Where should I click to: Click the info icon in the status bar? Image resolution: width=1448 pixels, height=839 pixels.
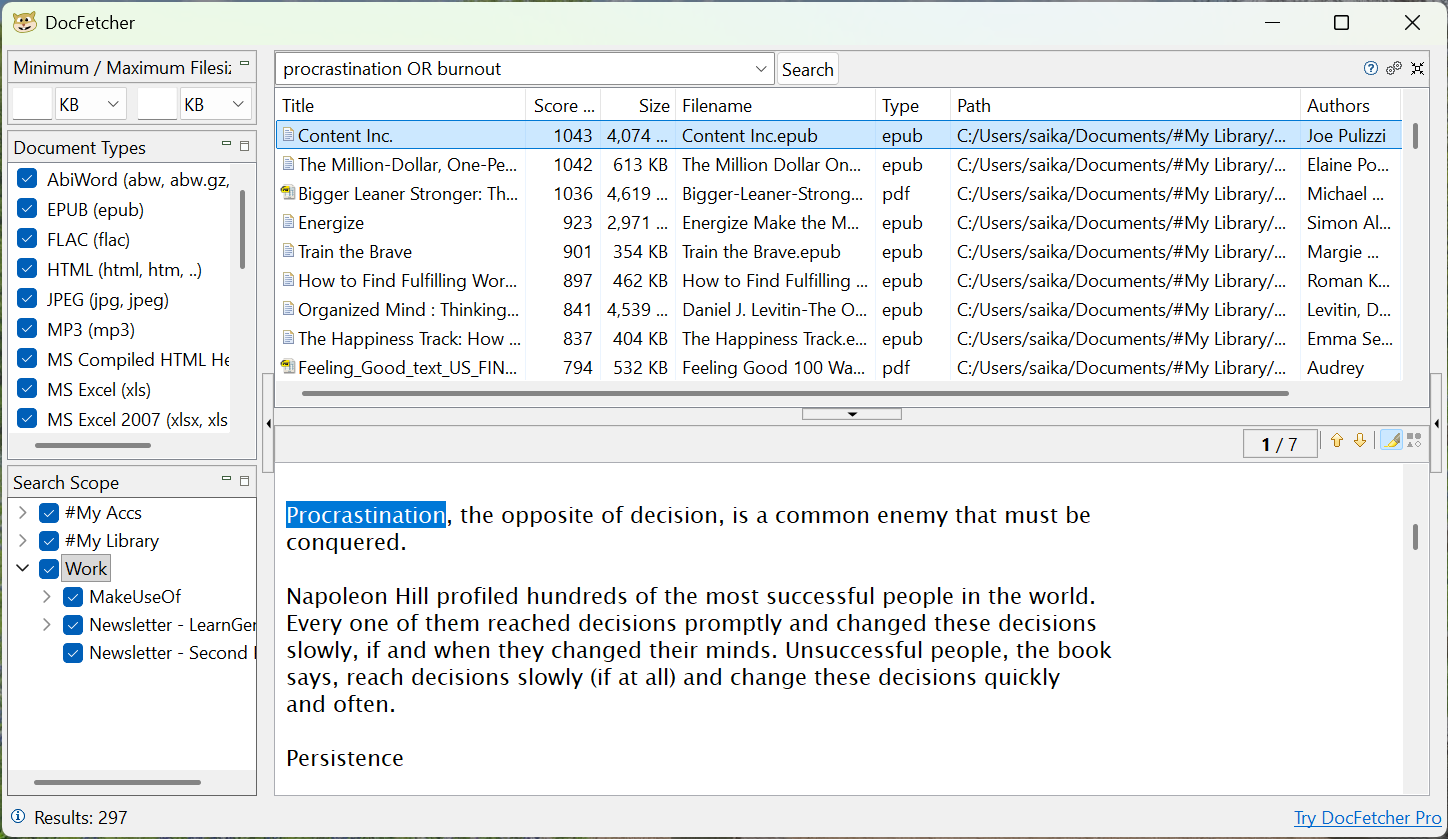click(18, 817)
